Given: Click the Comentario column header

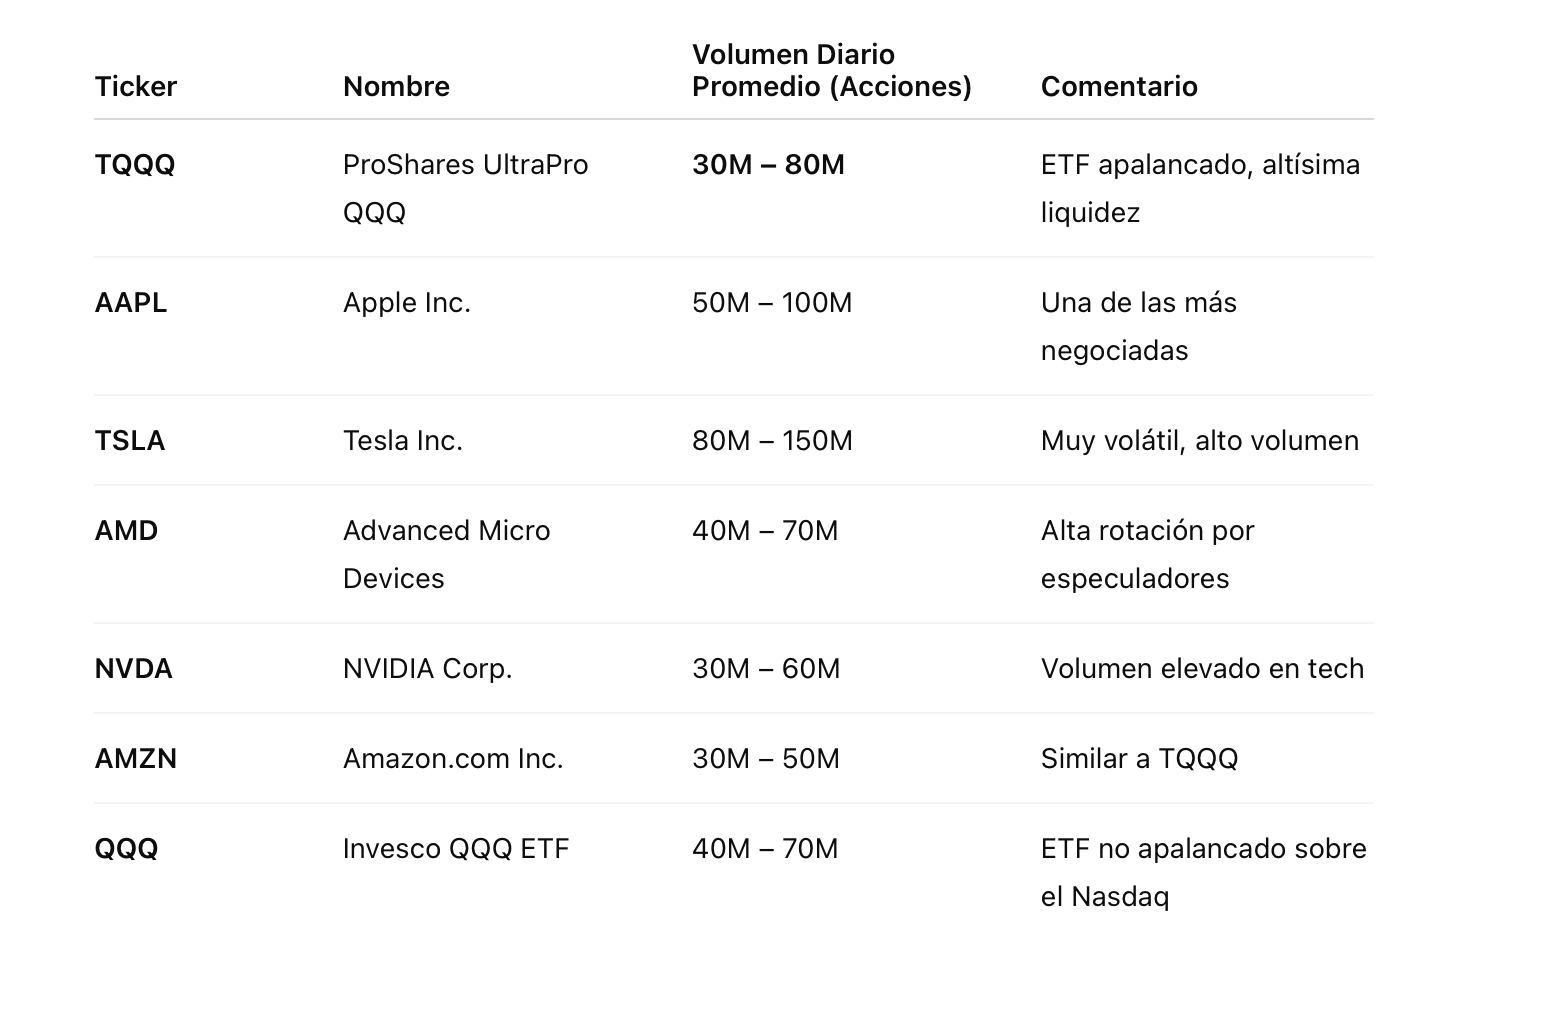Looking at the screenshot, I should 1119,87.
